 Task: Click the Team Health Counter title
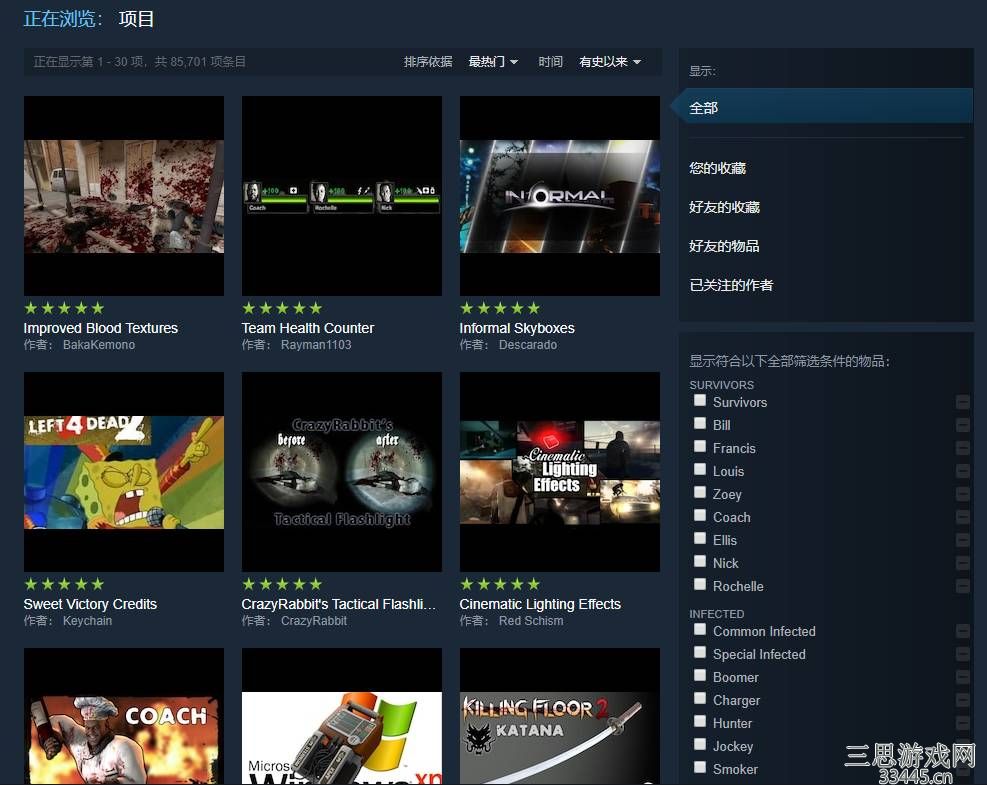tap(308, 328)
